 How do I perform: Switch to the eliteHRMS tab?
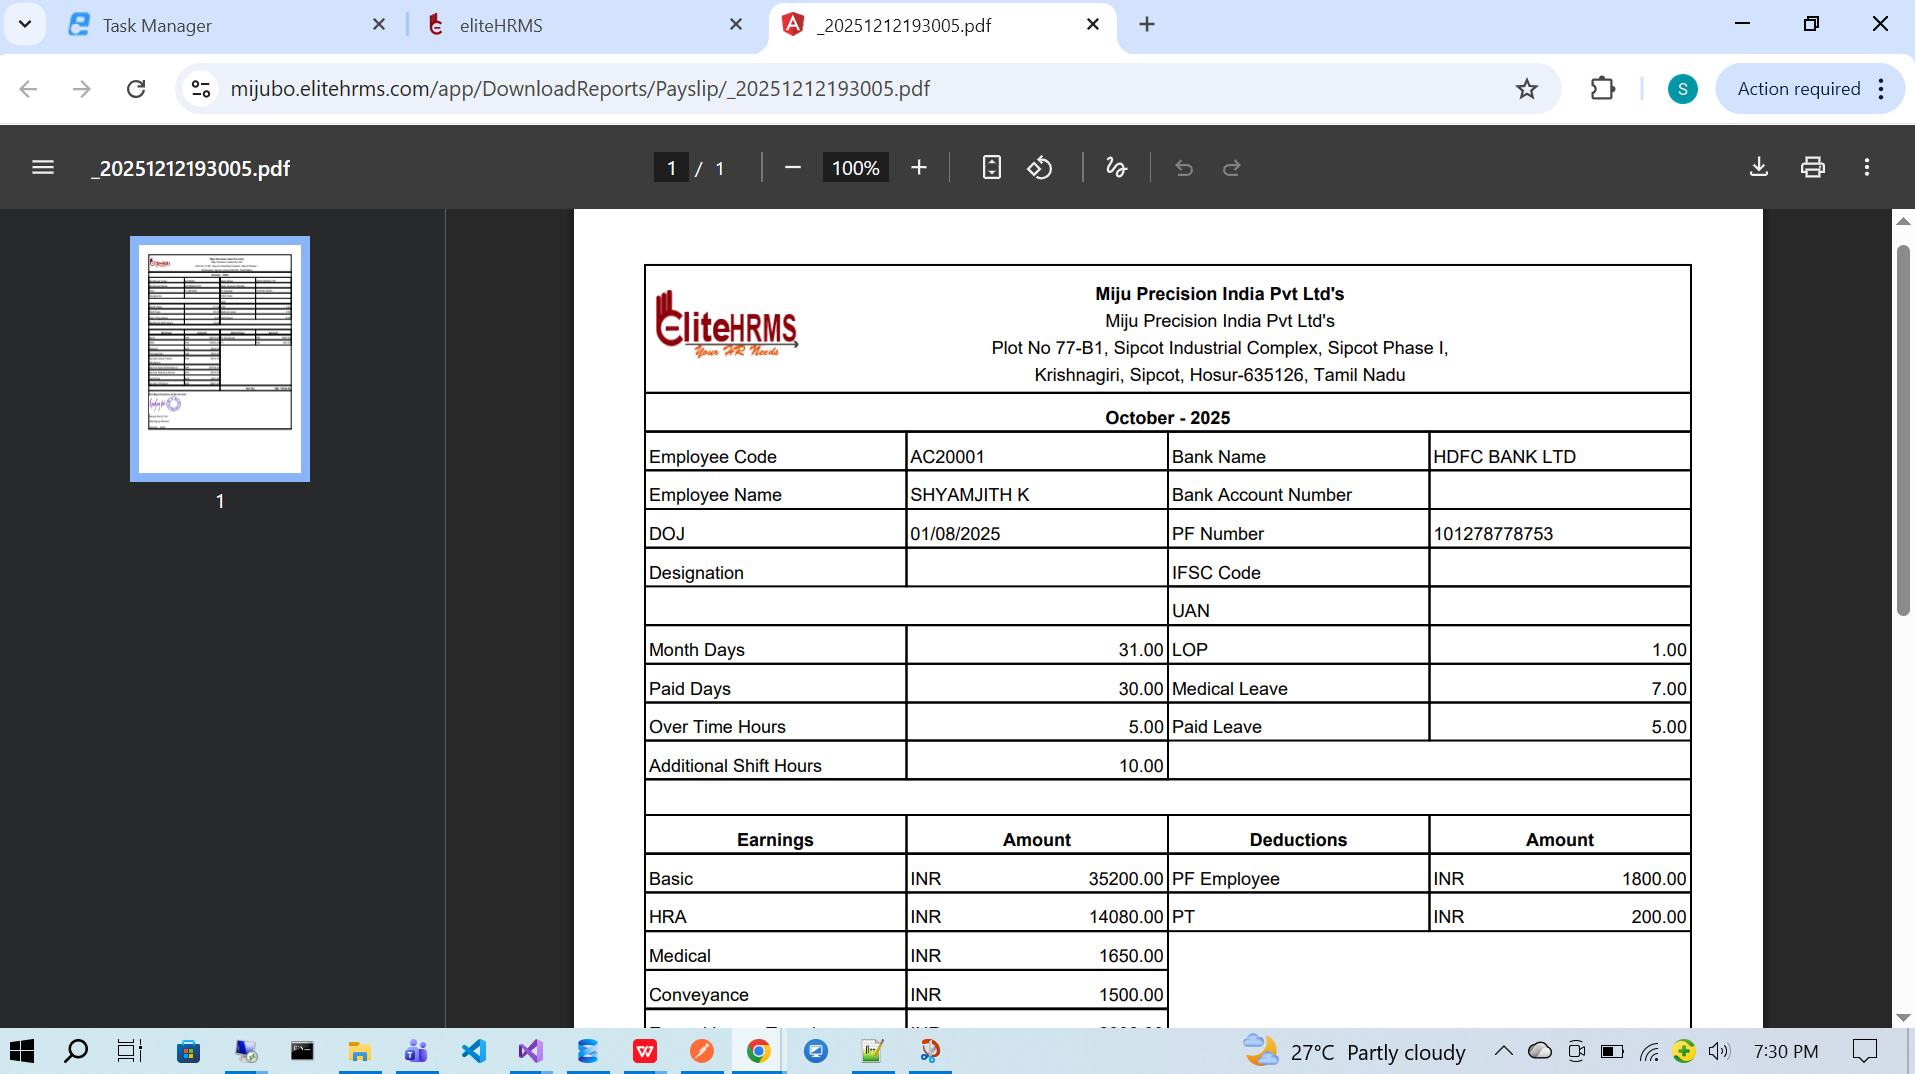(x=500, y=25)
